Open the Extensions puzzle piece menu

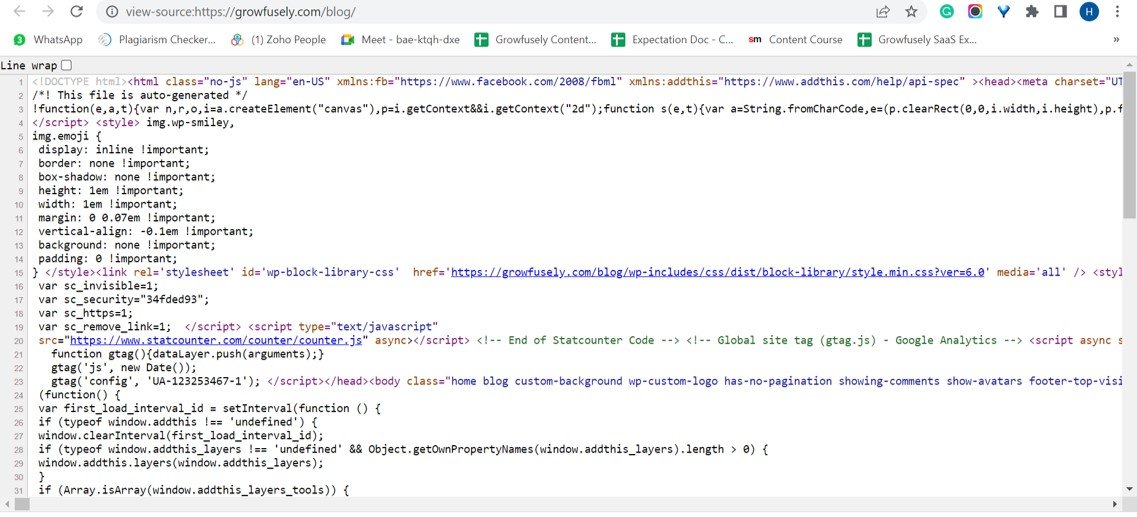point(1032,12)
